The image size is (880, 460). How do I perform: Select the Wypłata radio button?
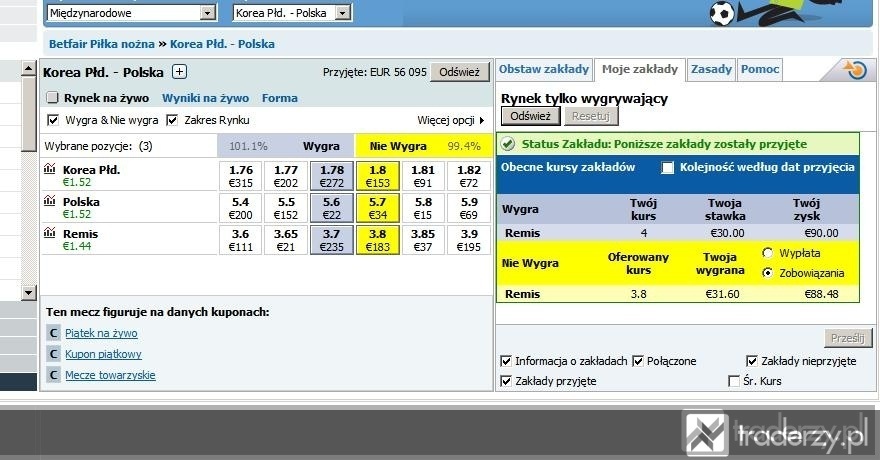tap(767, 253)
